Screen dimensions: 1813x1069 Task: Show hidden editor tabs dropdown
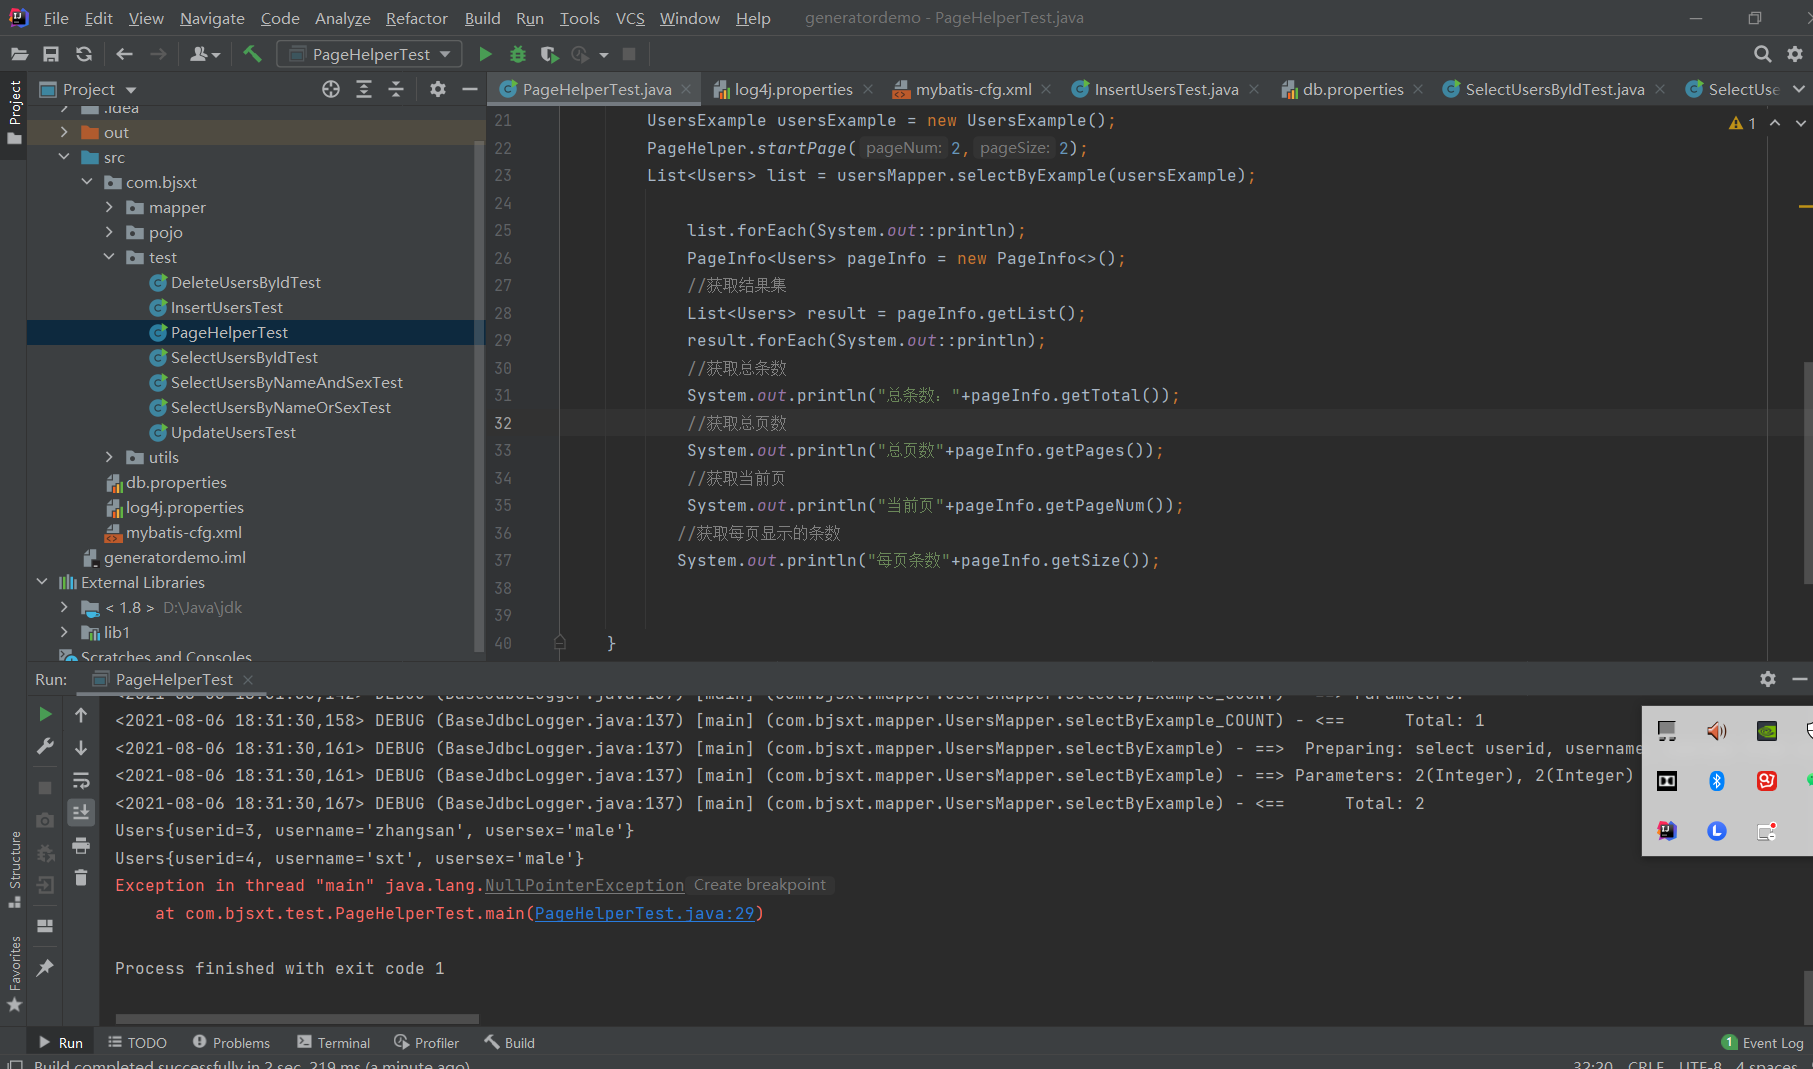pyautogui.click(x=1799, y=89)
